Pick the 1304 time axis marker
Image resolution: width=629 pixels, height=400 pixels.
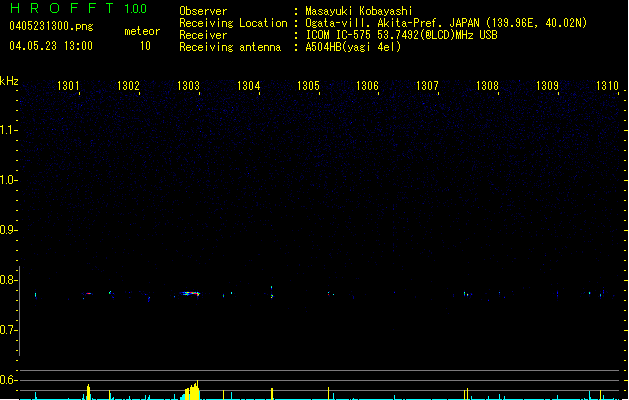(248, 86)
